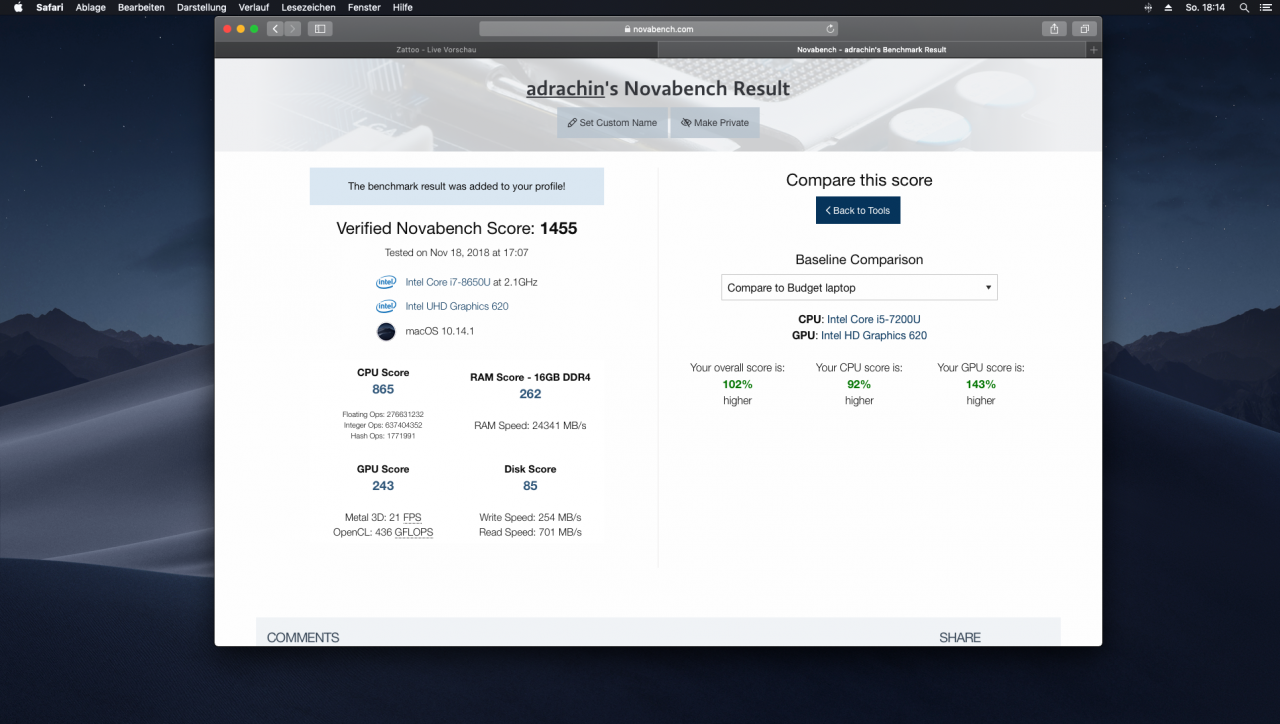1280x724 pixels.
Task: Open the Lesezeichen menu
Action: pyautogui.click(x=308, y=7)
